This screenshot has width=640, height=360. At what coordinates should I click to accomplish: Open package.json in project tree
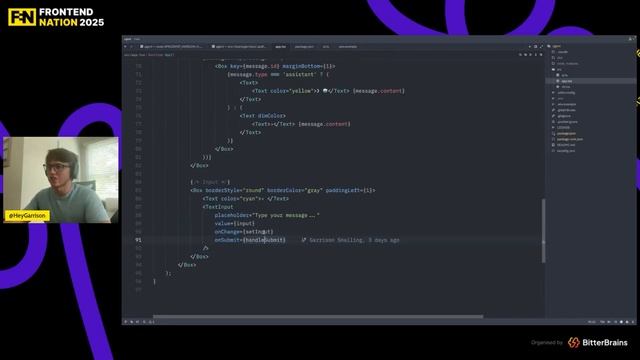pyautogui.click(x=566, y=133)
